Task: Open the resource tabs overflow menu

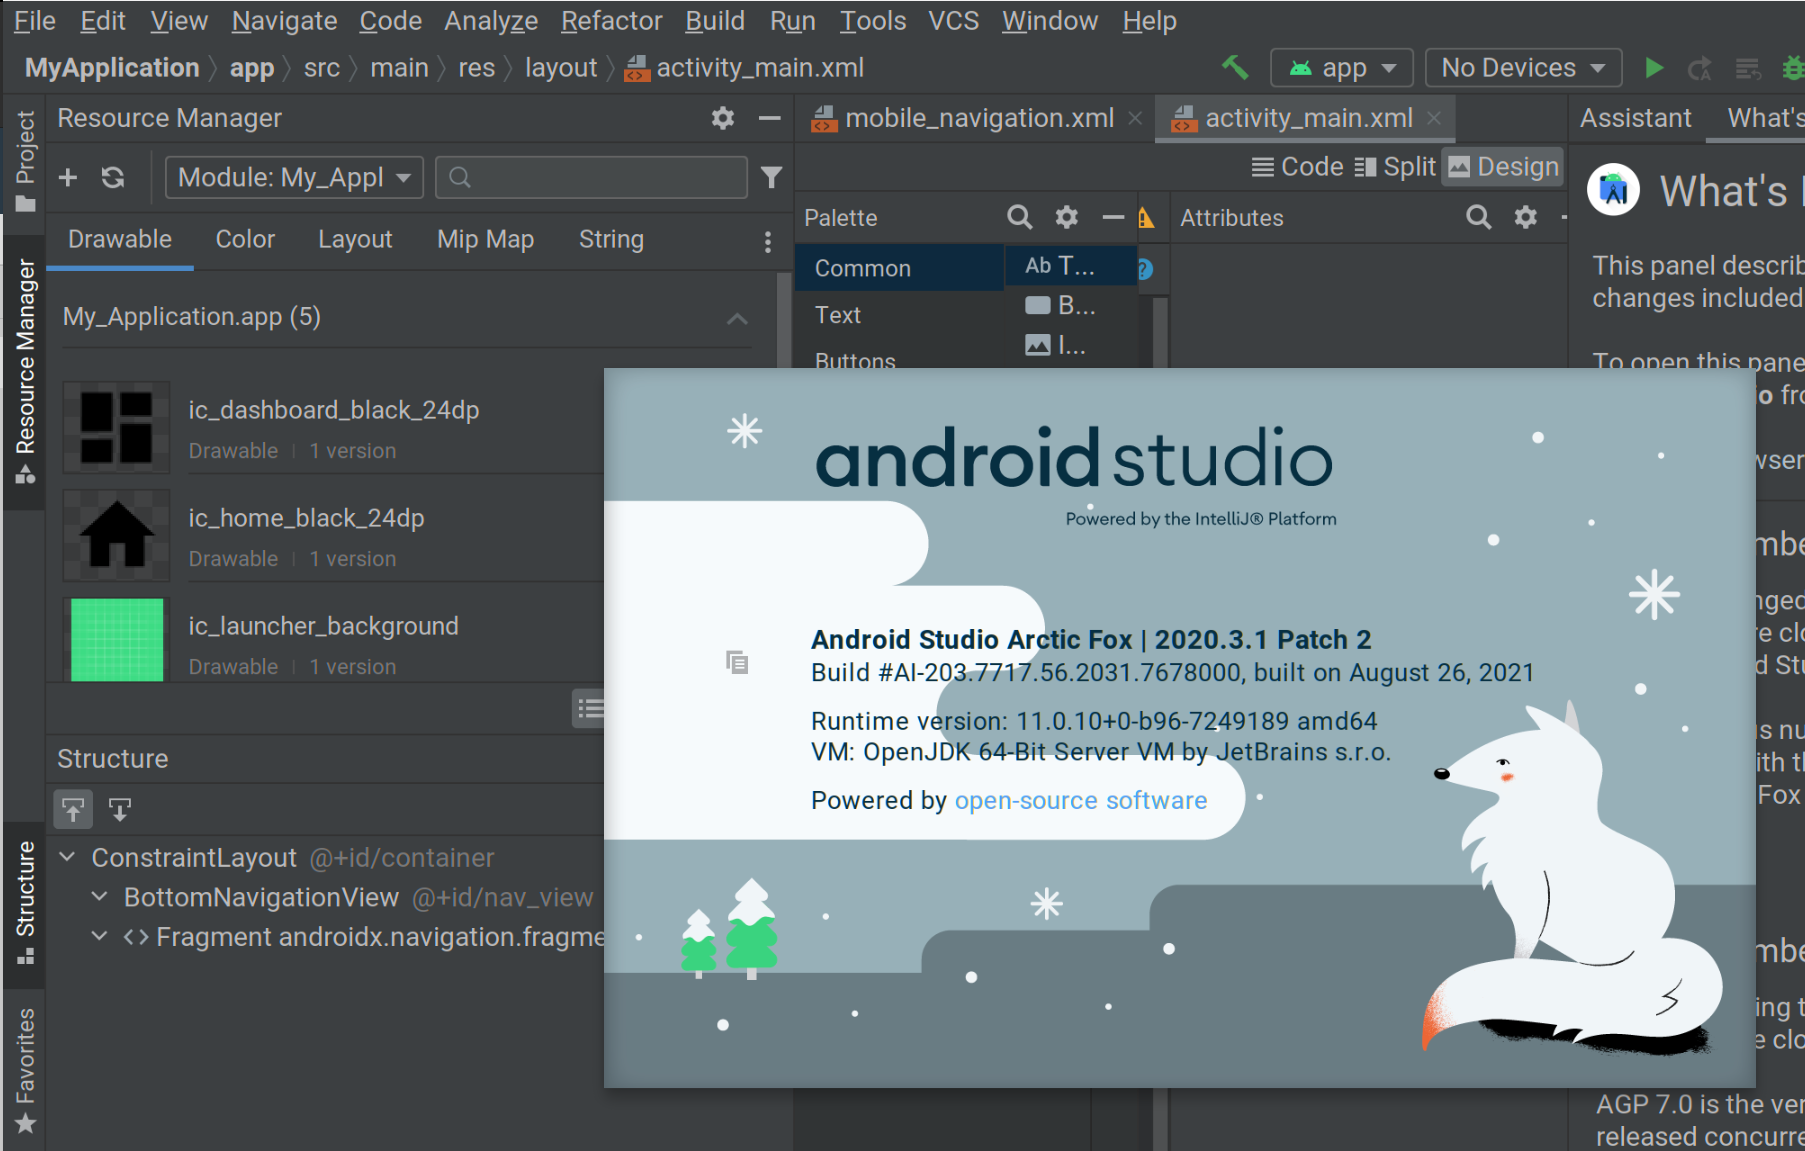Action: [767, 241]
